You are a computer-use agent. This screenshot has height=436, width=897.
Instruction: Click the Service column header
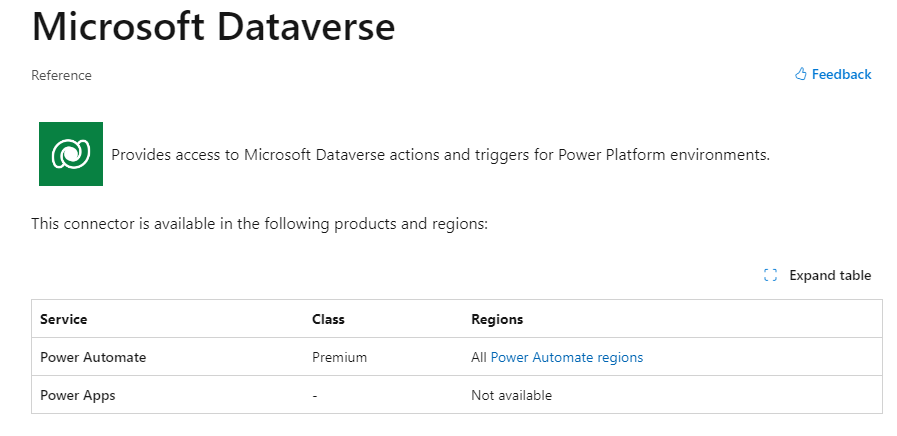[x=63, y=319]
